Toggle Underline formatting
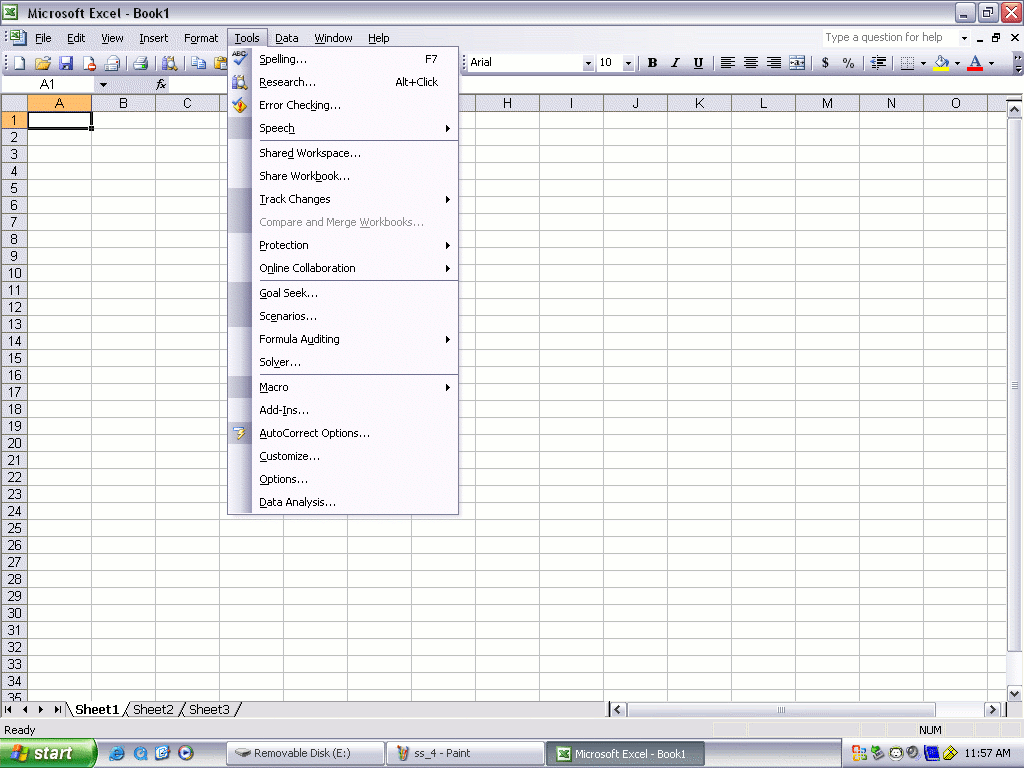Viewport: 1024px width, 768px height. (698, 63)
